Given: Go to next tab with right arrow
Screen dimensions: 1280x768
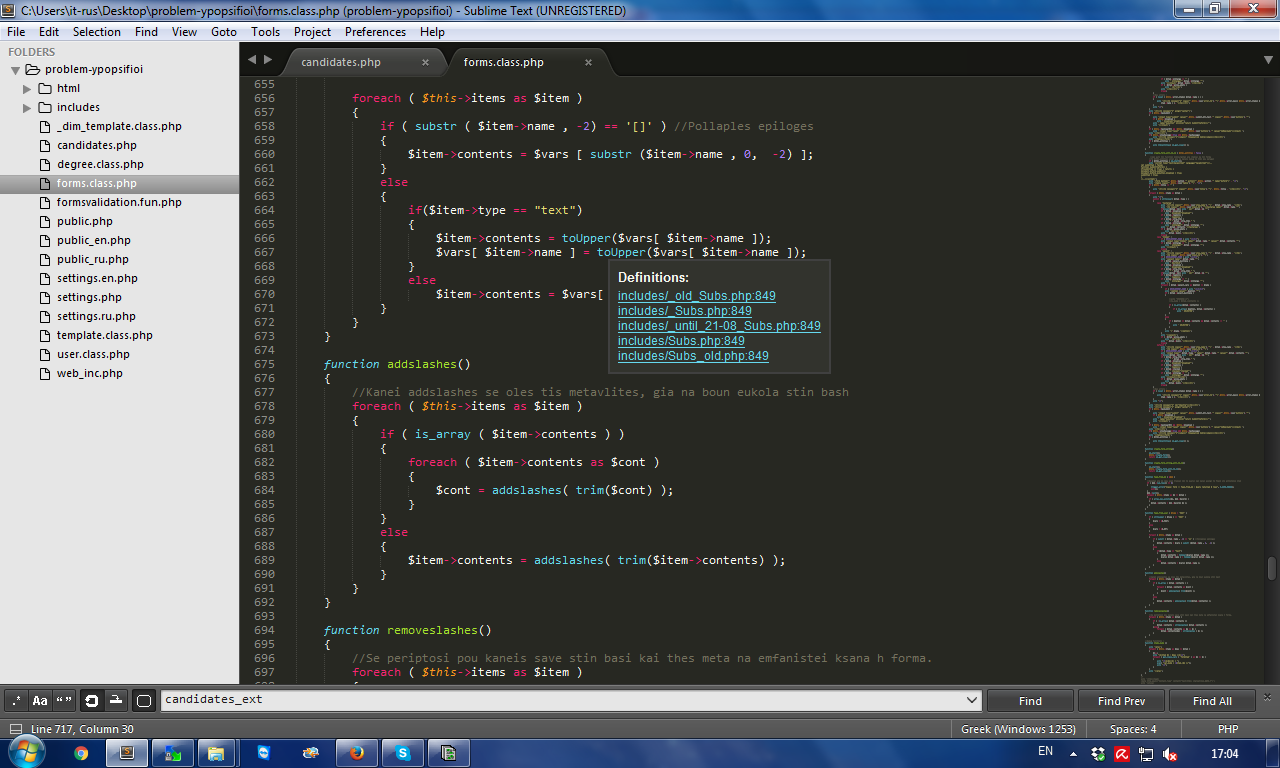Looking at the screenshot, I should [x=267, y=60].
